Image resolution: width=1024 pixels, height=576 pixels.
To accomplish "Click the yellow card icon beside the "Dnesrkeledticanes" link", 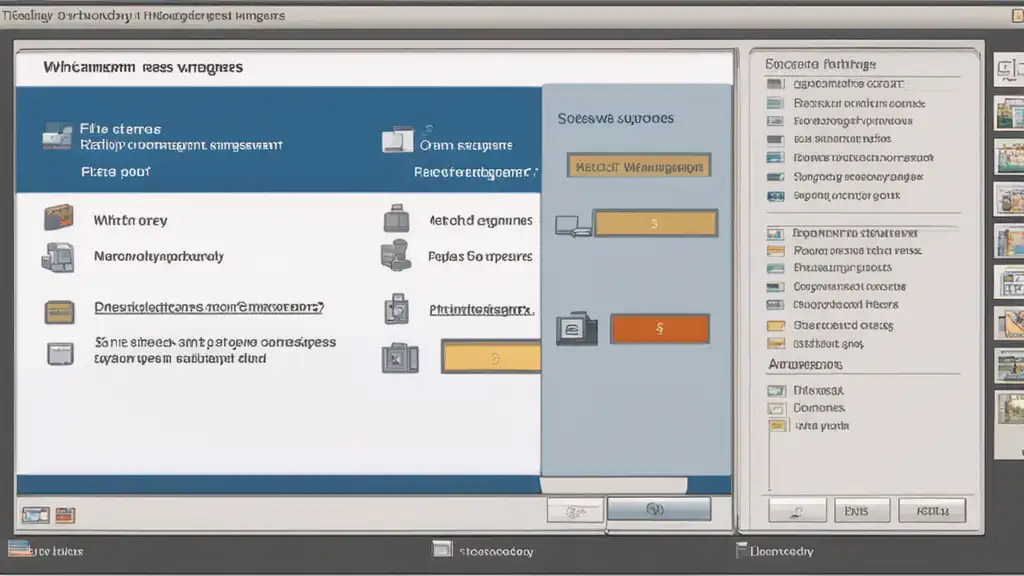I will (x=59, y=312).
